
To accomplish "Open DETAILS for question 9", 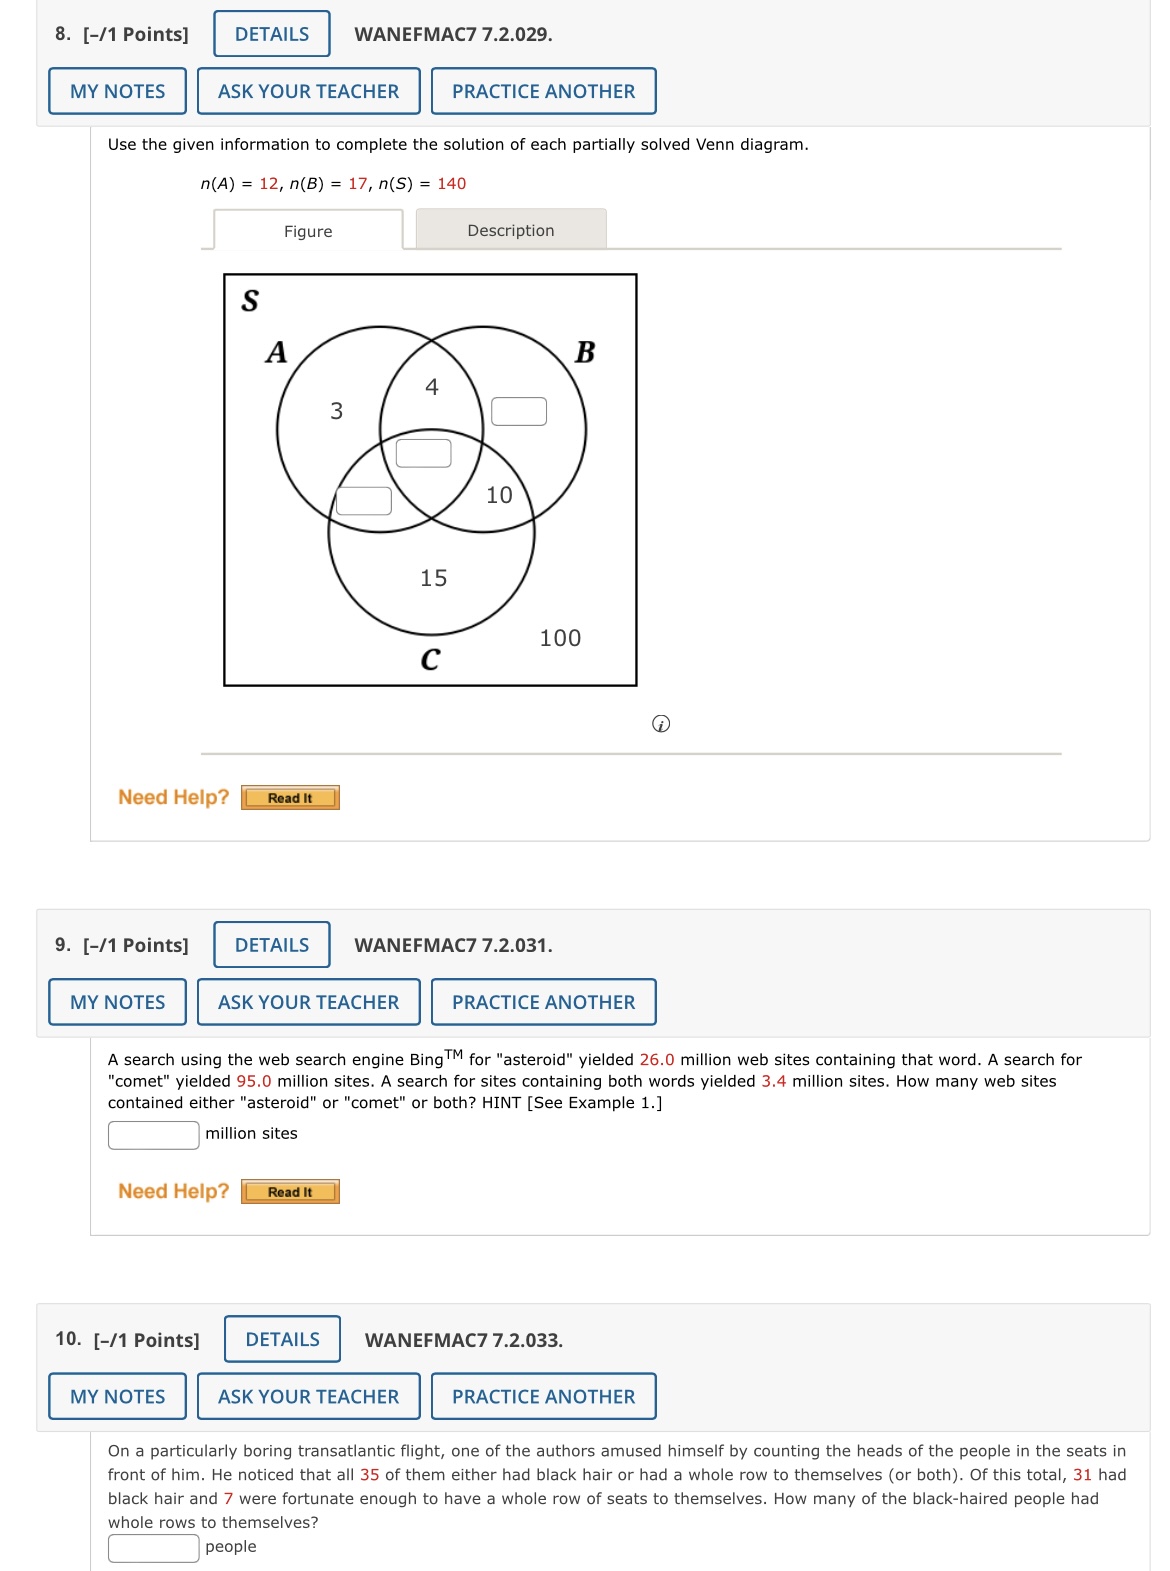I will pos(270,944).
